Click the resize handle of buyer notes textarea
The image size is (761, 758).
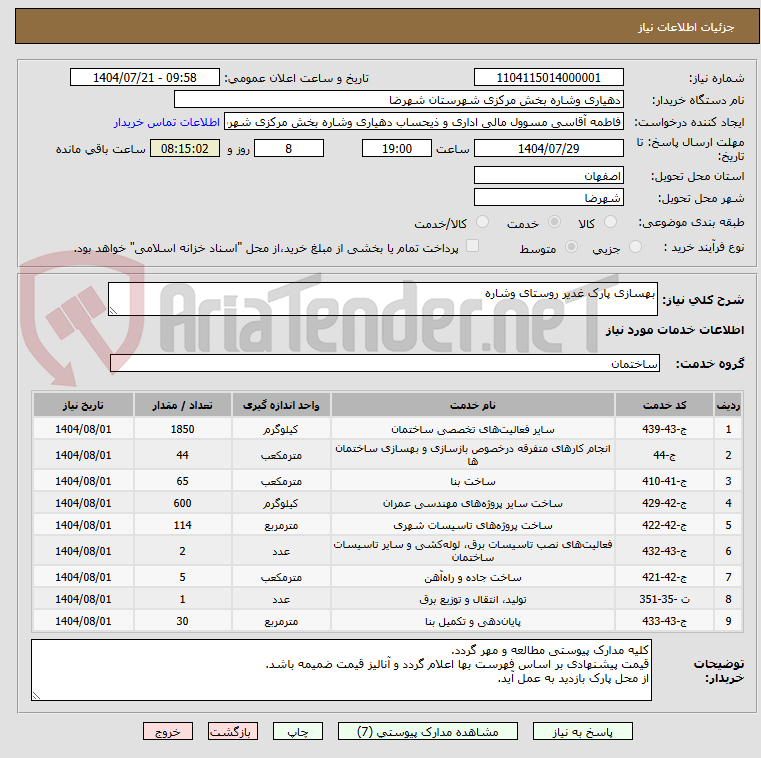pos(36,695)
